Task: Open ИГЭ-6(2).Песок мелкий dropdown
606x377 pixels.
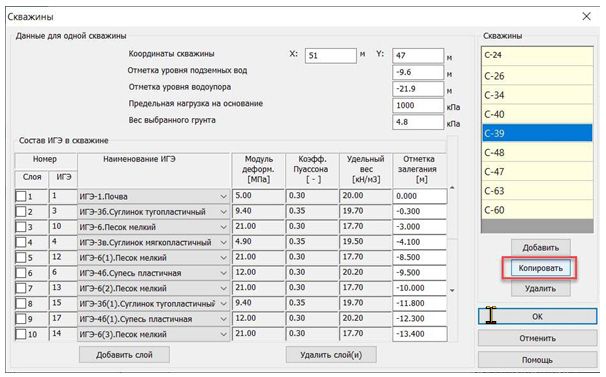Action: [223, 288]
